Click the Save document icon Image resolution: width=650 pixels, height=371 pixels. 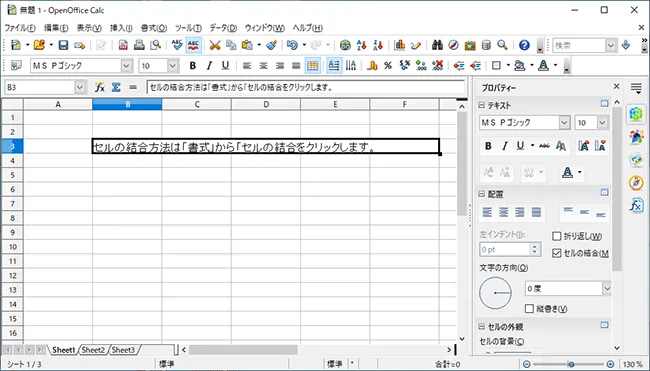63,45
